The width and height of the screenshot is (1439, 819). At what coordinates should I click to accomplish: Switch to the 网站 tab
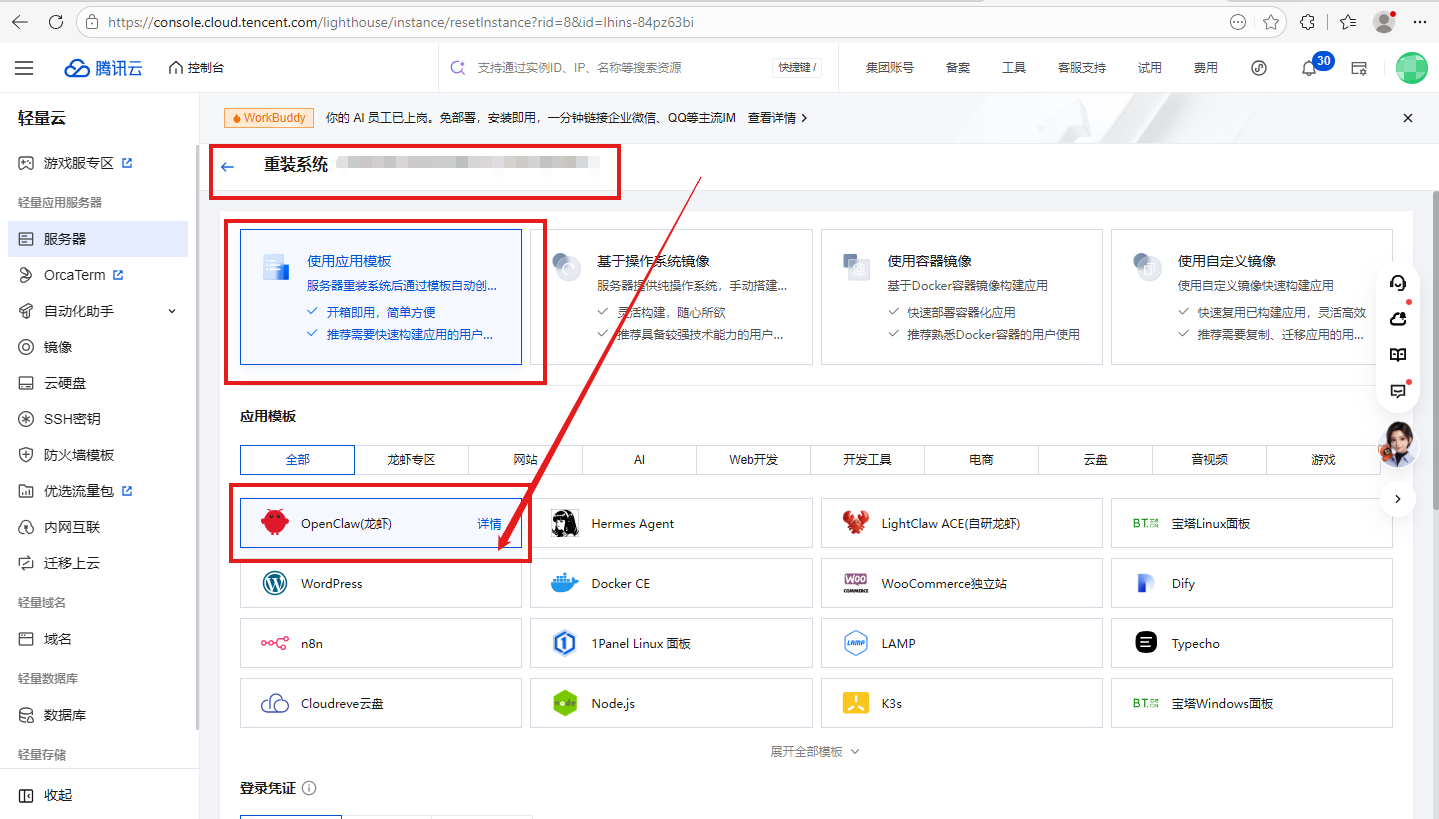point(525,460)
